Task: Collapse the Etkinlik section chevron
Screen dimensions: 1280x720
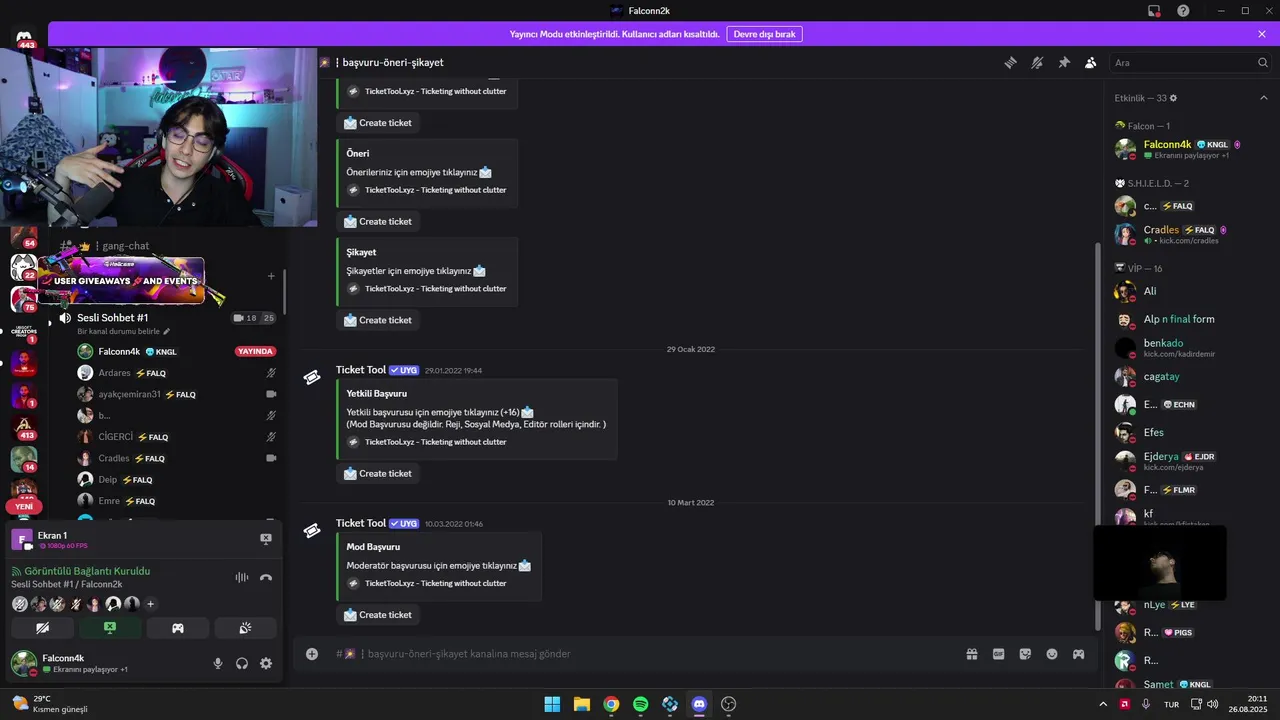Action: (x=1264, y=98)
